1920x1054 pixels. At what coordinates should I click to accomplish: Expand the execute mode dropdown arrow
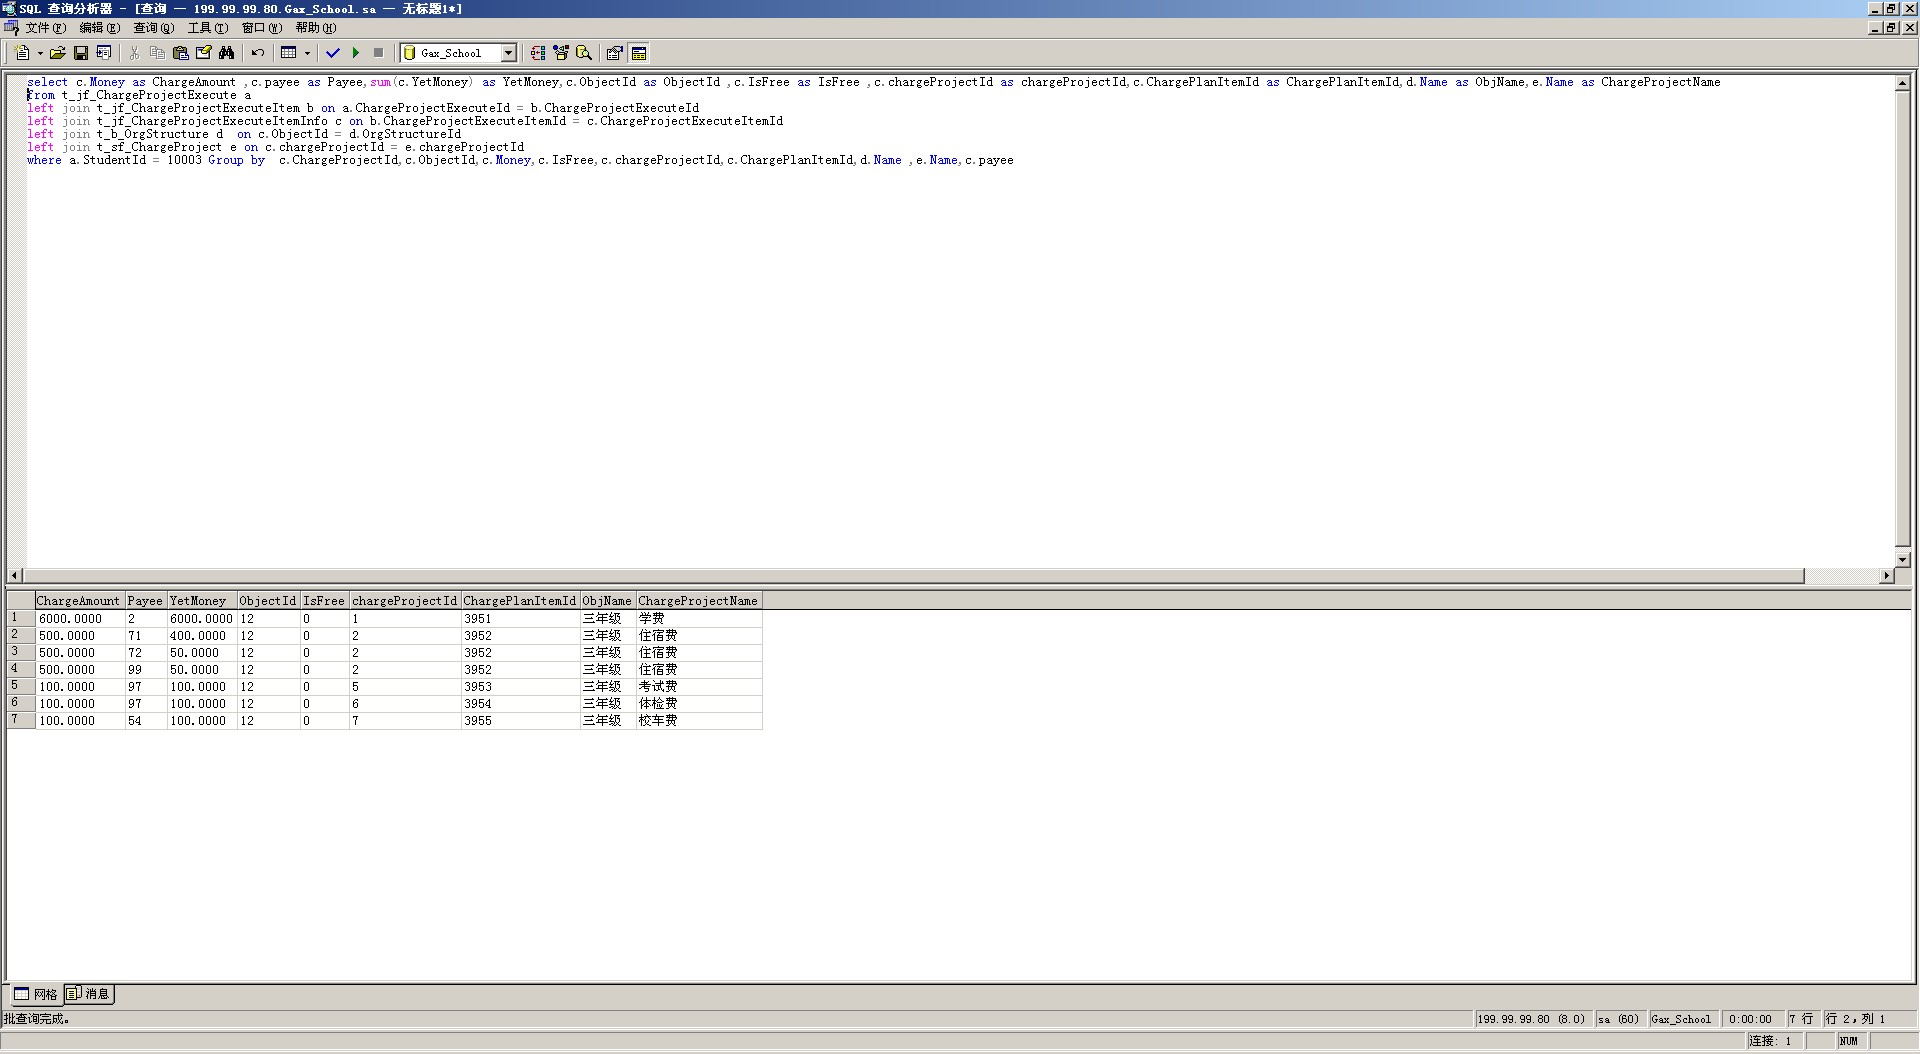click(x=307, y=53)
